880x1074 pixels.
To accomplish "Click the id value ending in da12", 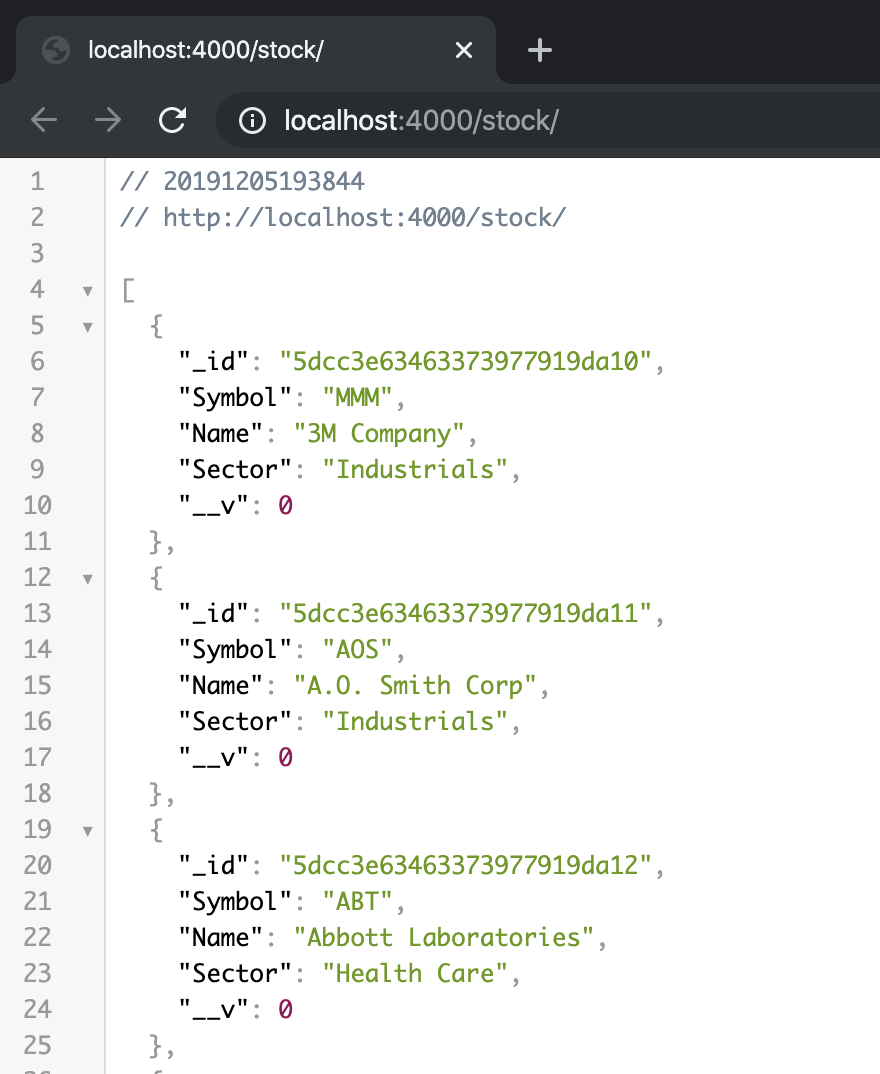I will [x=465, y=865].
